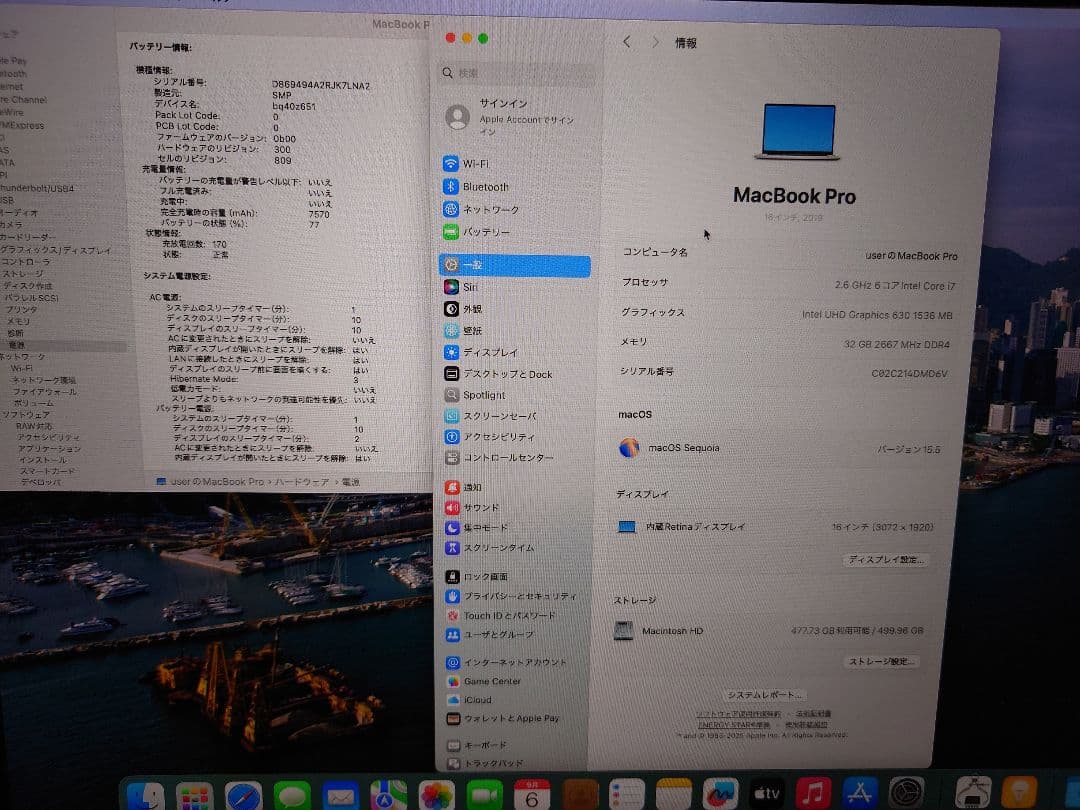Select the Siri settings icon

coord(471,286)
